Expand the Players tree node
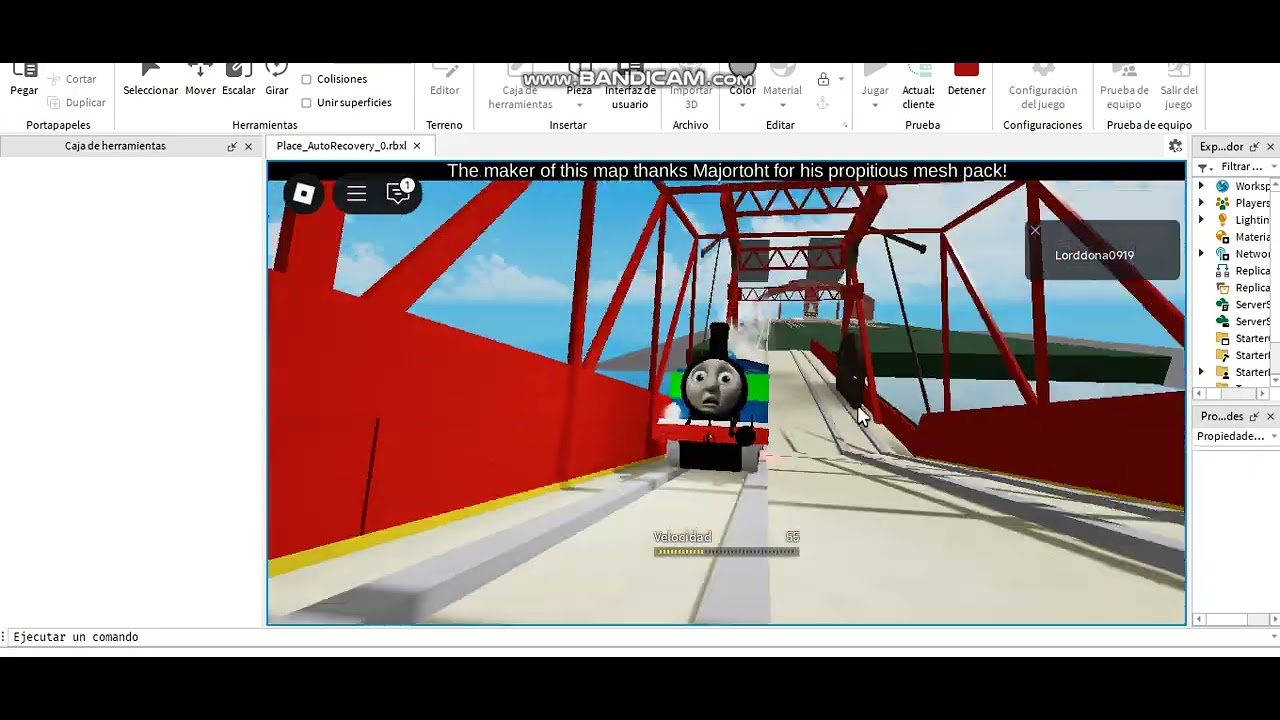 pyautogui.click(x=1202, y=203)
